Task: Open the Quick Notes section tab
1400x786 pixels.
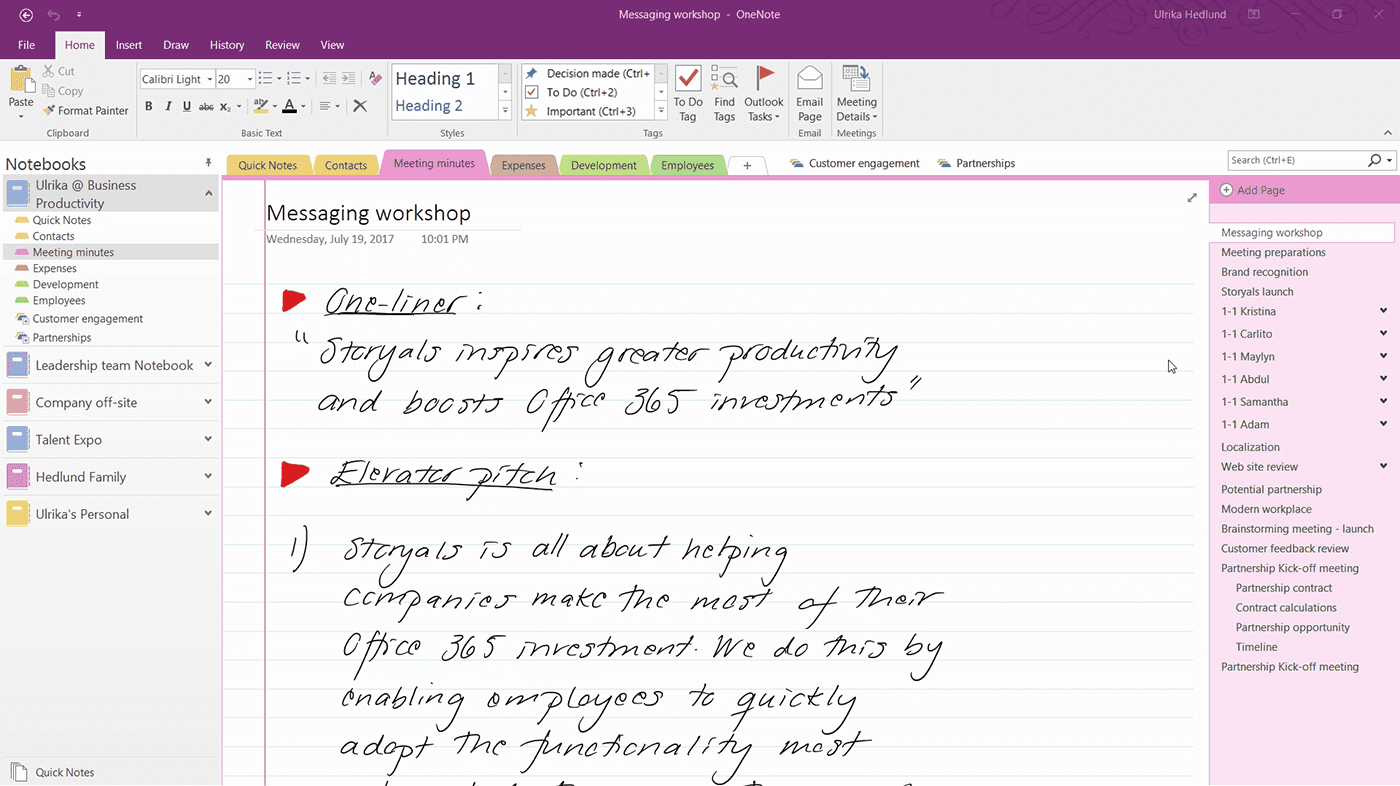Action: (x=268, y=165)
